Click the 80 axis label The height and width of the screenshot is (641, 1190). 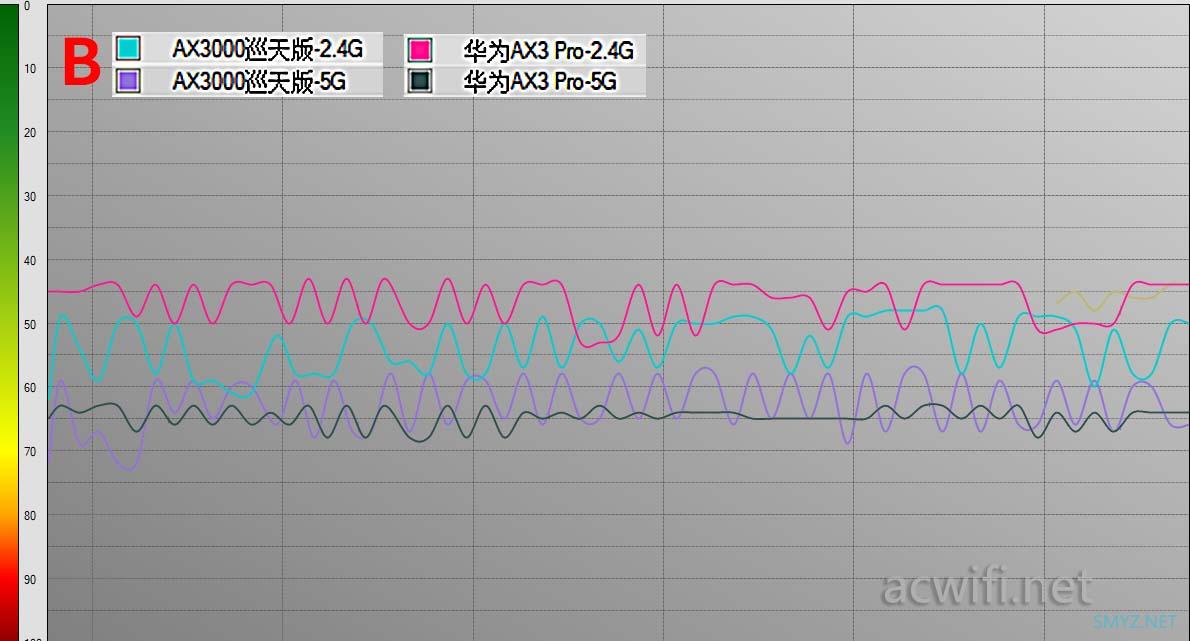(30, 515)
